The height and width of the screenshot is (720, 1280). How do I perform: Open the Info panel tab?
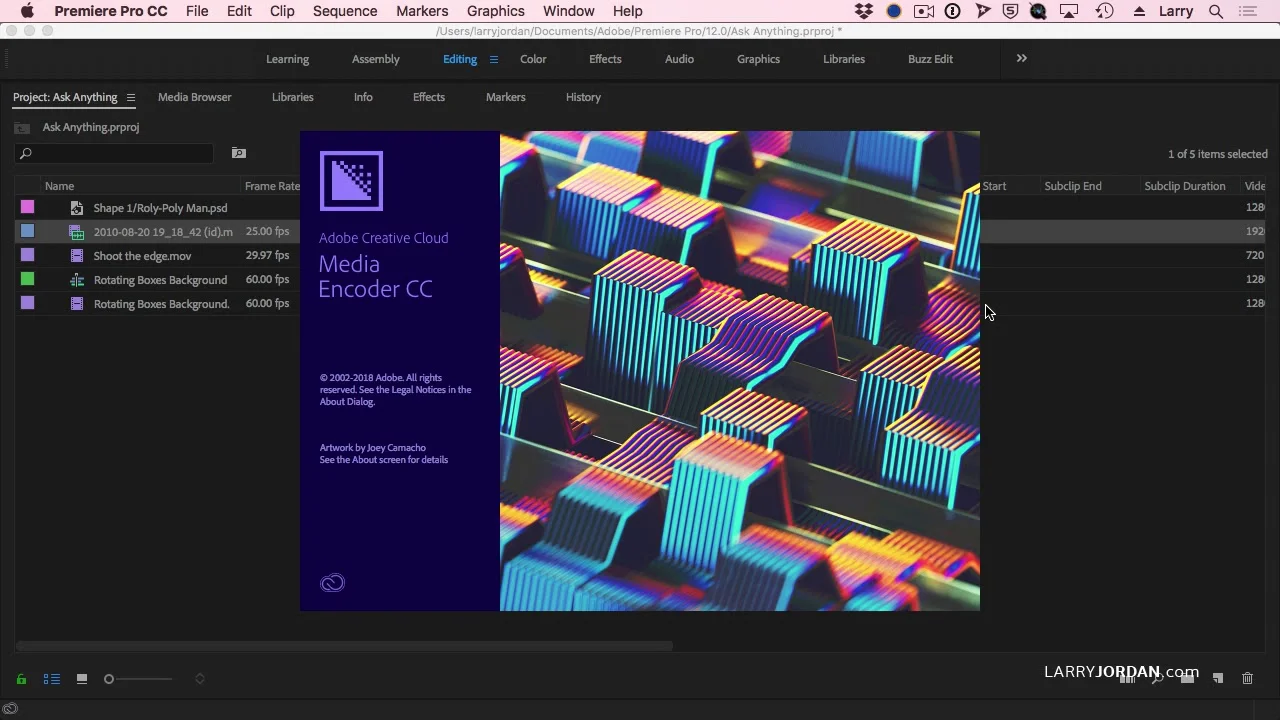363,97
